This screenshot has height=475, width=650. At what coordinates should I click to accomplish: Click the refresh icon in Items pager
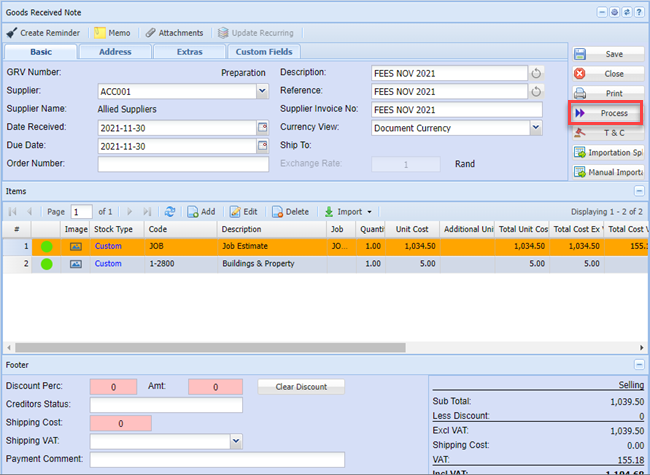click(170, 211)
